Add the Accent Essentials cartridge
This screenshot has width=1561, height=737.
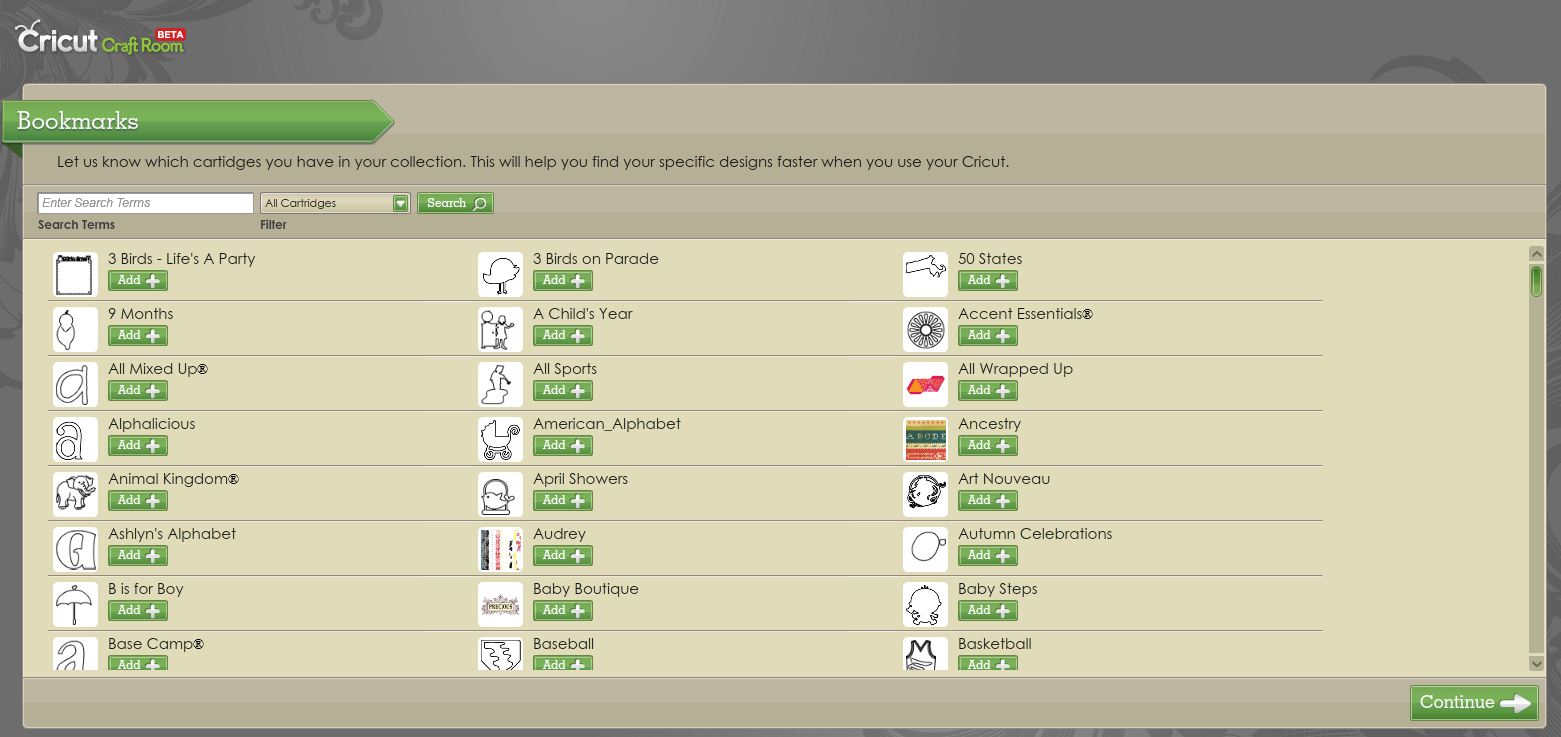pos(988,336)
